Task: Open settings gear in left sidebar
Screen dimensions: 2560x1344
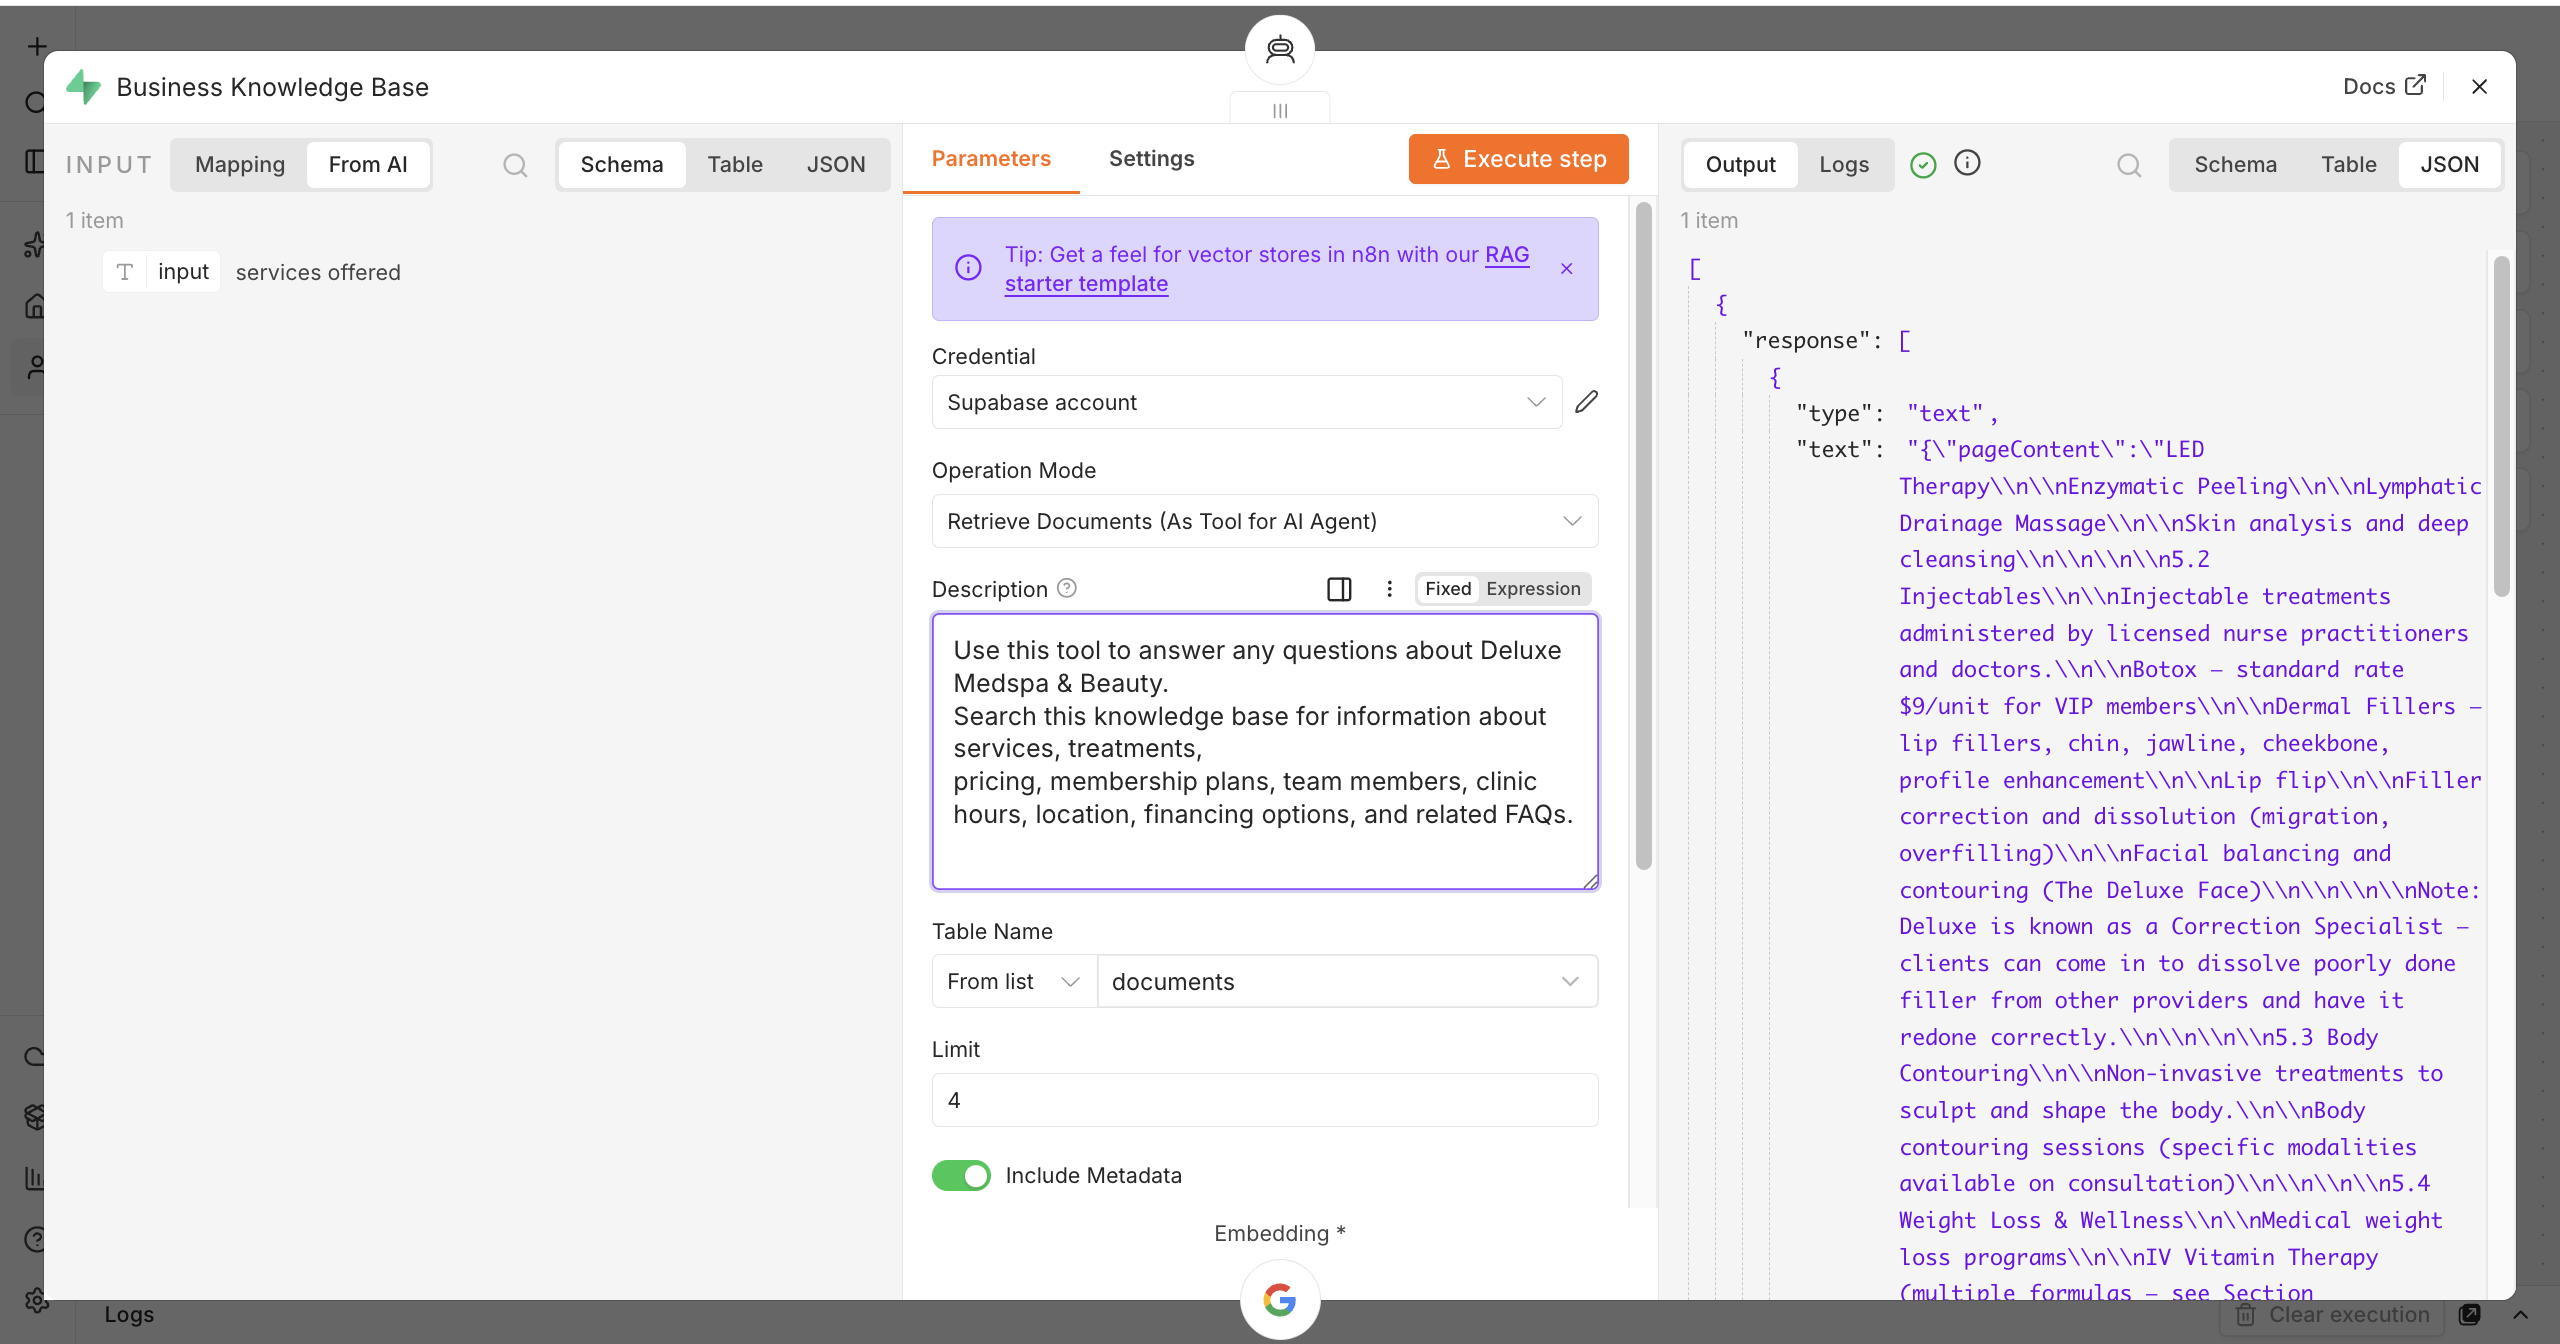Action: point(36,1300)
